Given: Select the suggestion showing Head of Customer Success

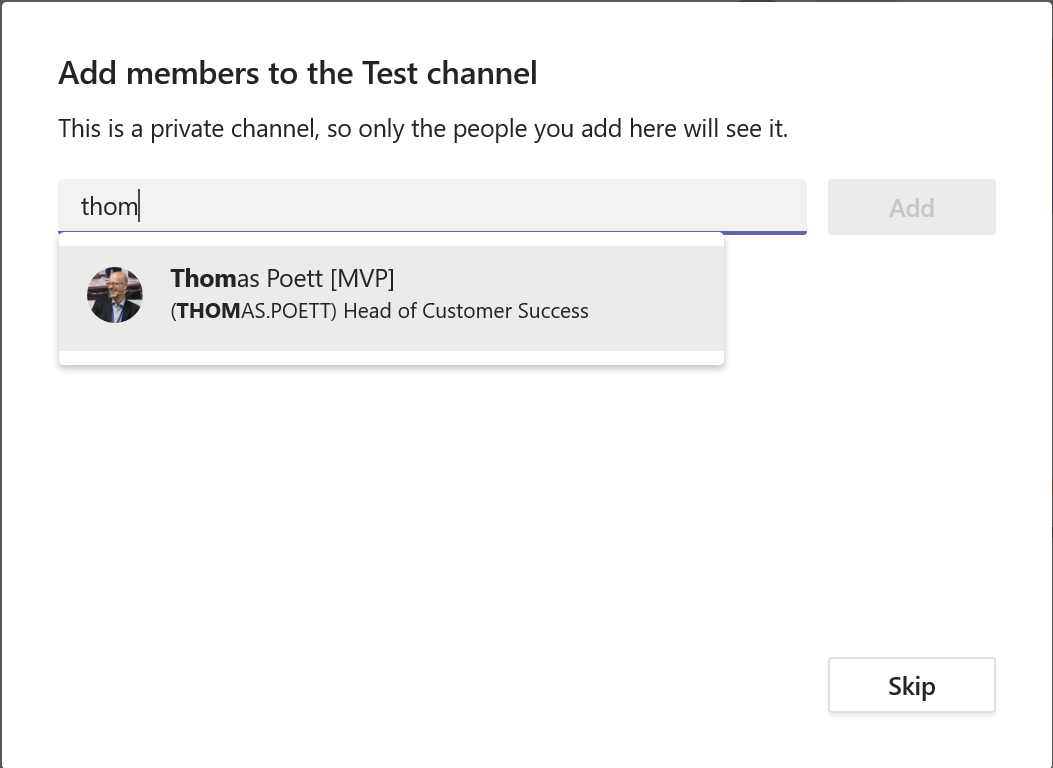Looking at the screenshot, I should [x=465, y=311].
